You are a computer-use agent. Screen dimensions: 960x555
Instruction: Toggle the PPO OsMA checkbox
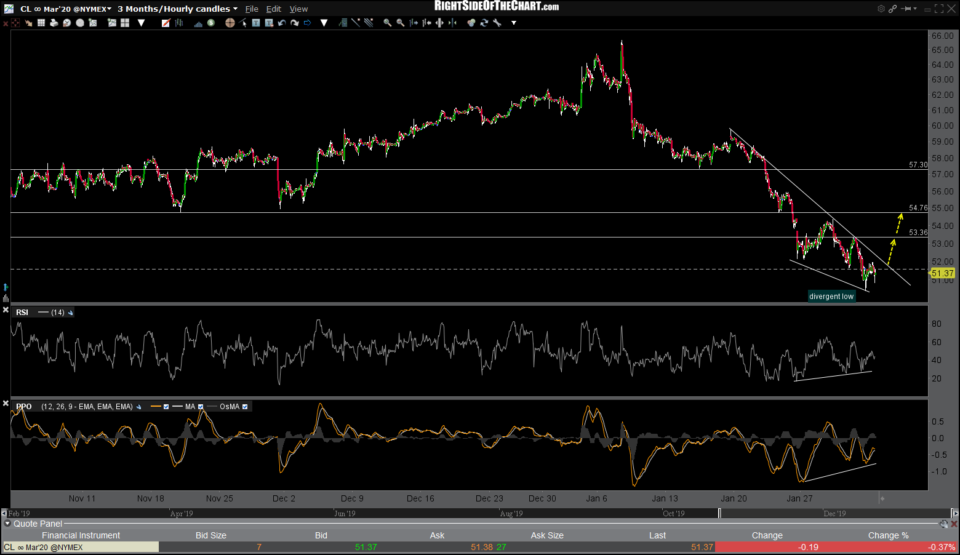pos(247,406)
